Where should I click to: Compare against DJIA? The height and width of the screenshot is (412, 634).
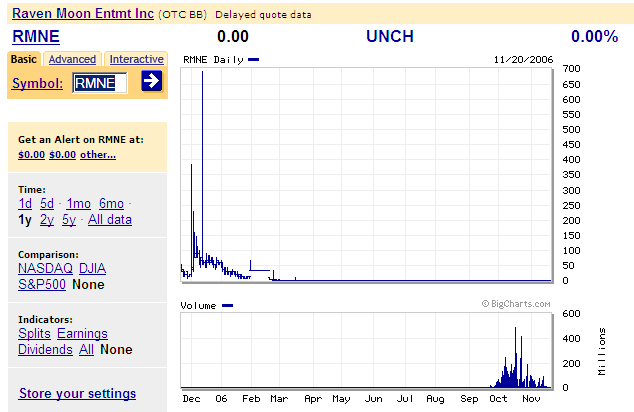click(93, 268)
